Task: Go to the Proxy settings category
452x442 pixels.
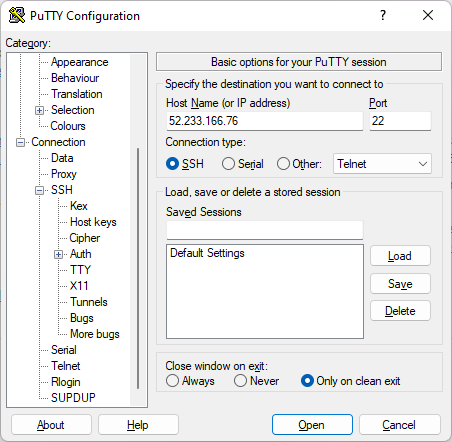Action: click(64, 174)
